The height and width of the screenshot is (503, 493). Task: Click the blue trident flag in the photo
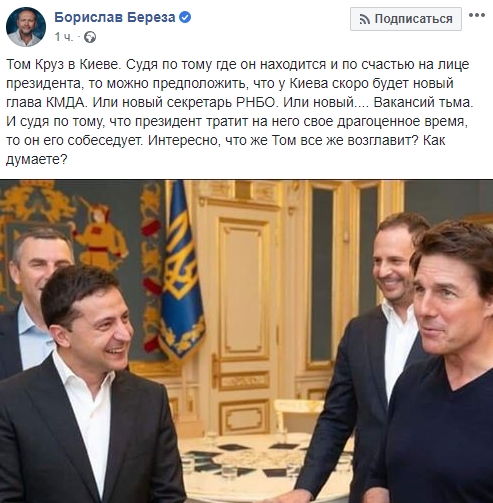182,270
